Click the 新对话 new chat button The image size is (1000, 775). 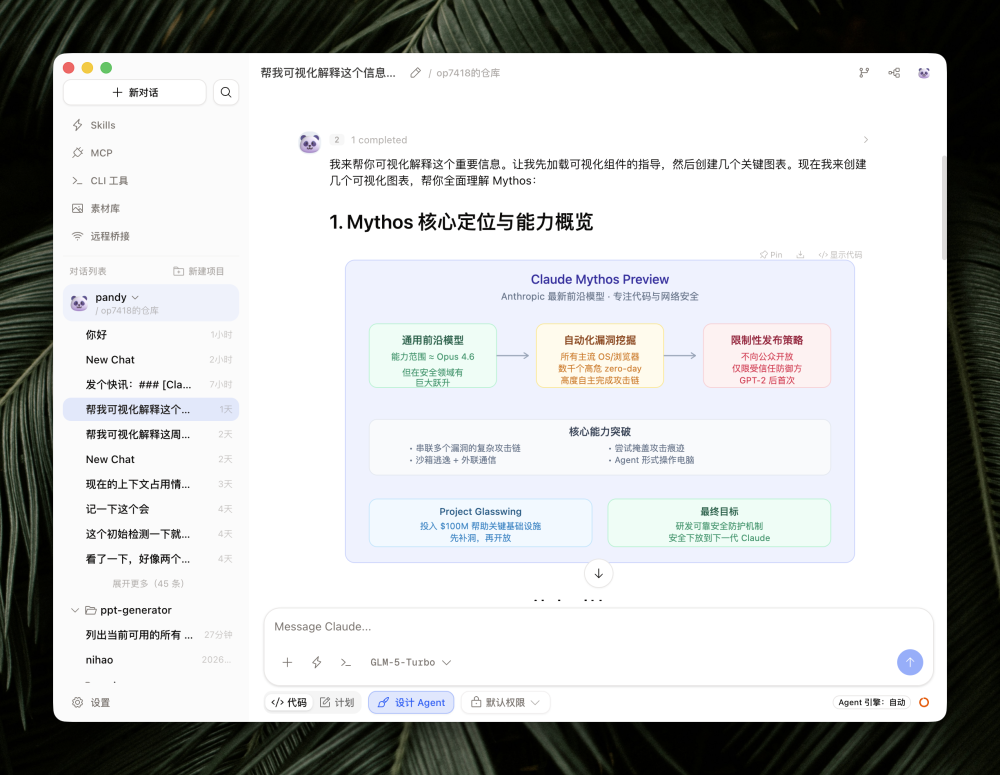click(137, 92)
